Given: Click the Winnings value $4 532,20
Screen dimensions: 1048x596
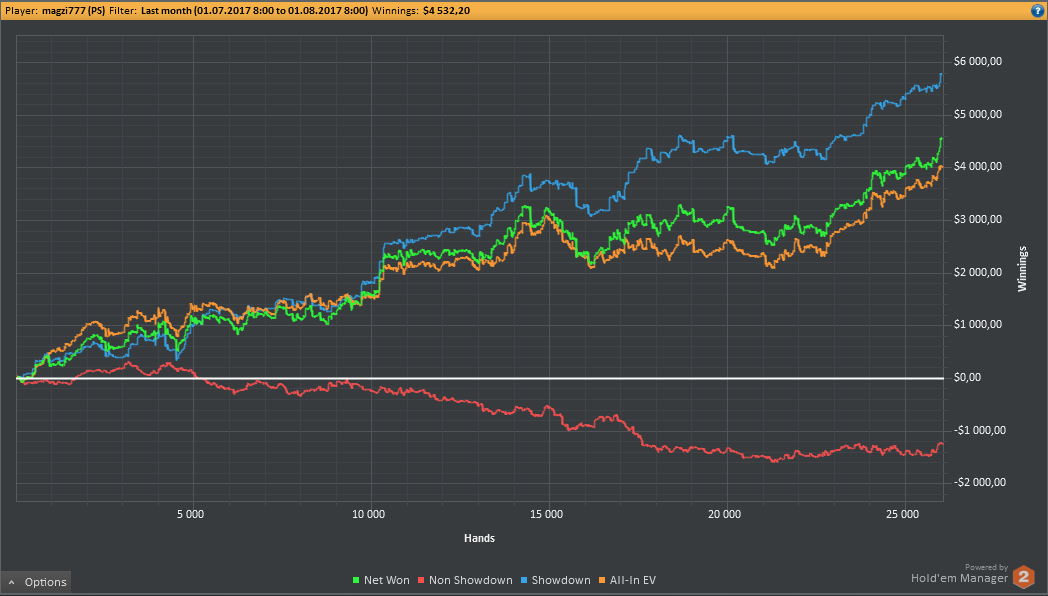Looking at the screenshot, I should [x=446, y=11].
